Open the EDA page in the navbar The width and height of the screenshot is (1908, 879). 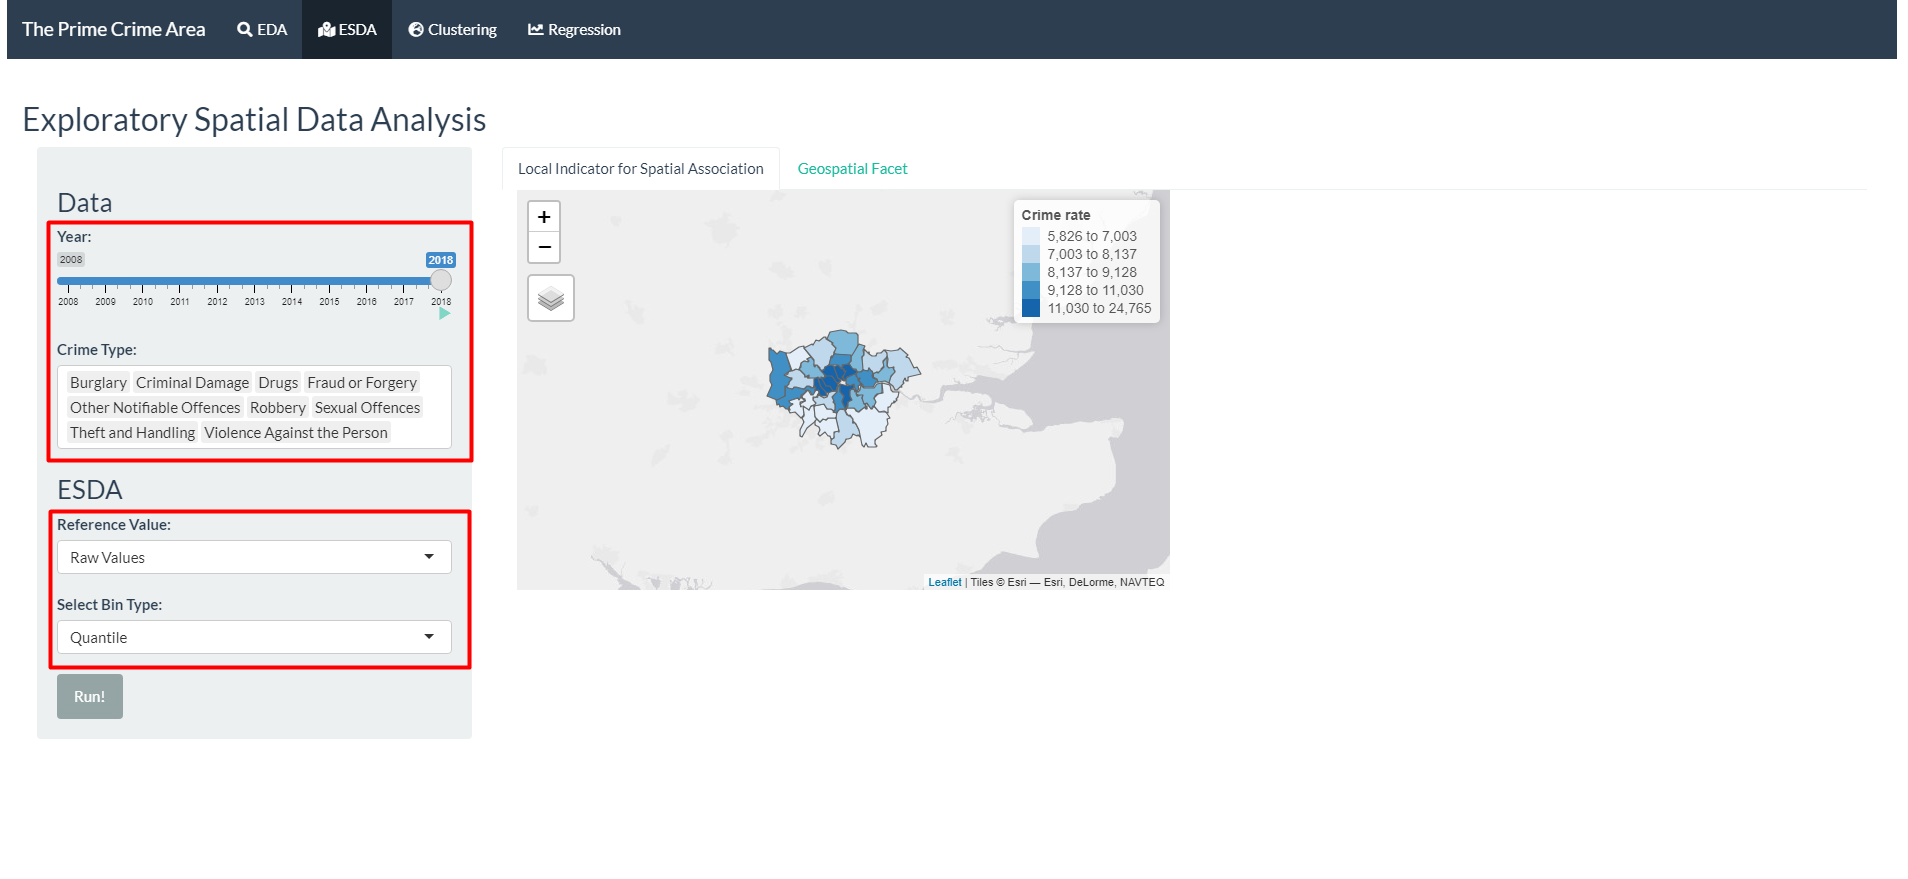pos(262,30)
